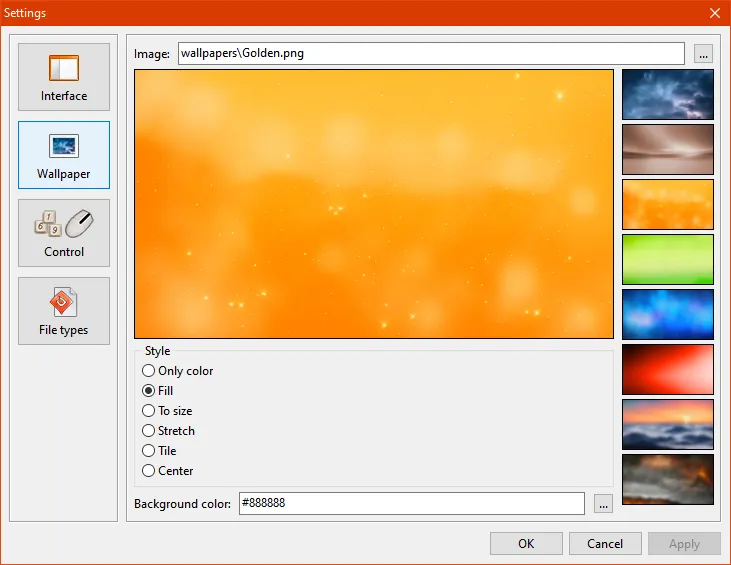Select the Center style option

pyautogui.click(x=167, y=471)
